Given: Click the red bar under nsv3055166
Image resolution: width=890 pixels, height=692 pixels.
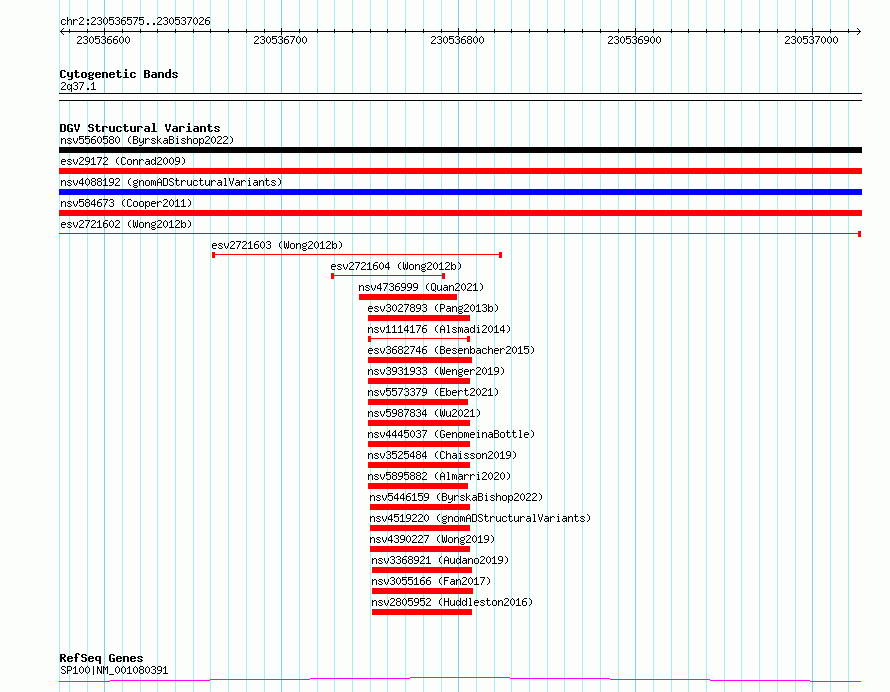Looking at the screenshot, I should click(422, 591).
